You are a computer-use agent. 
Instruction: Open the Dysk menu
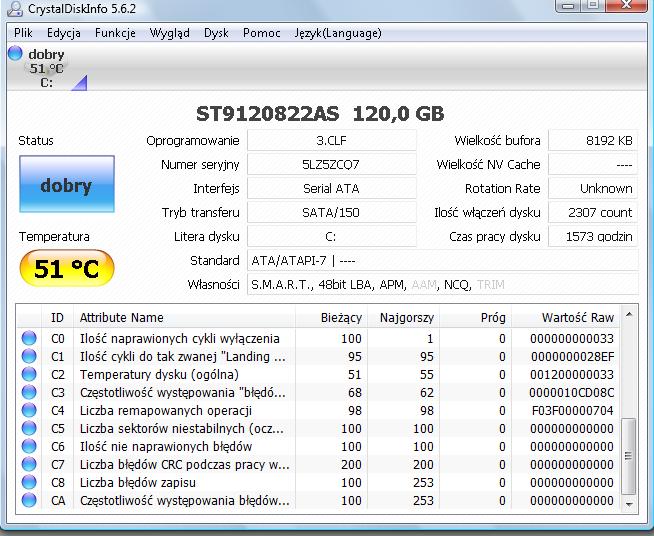point(216,33)
